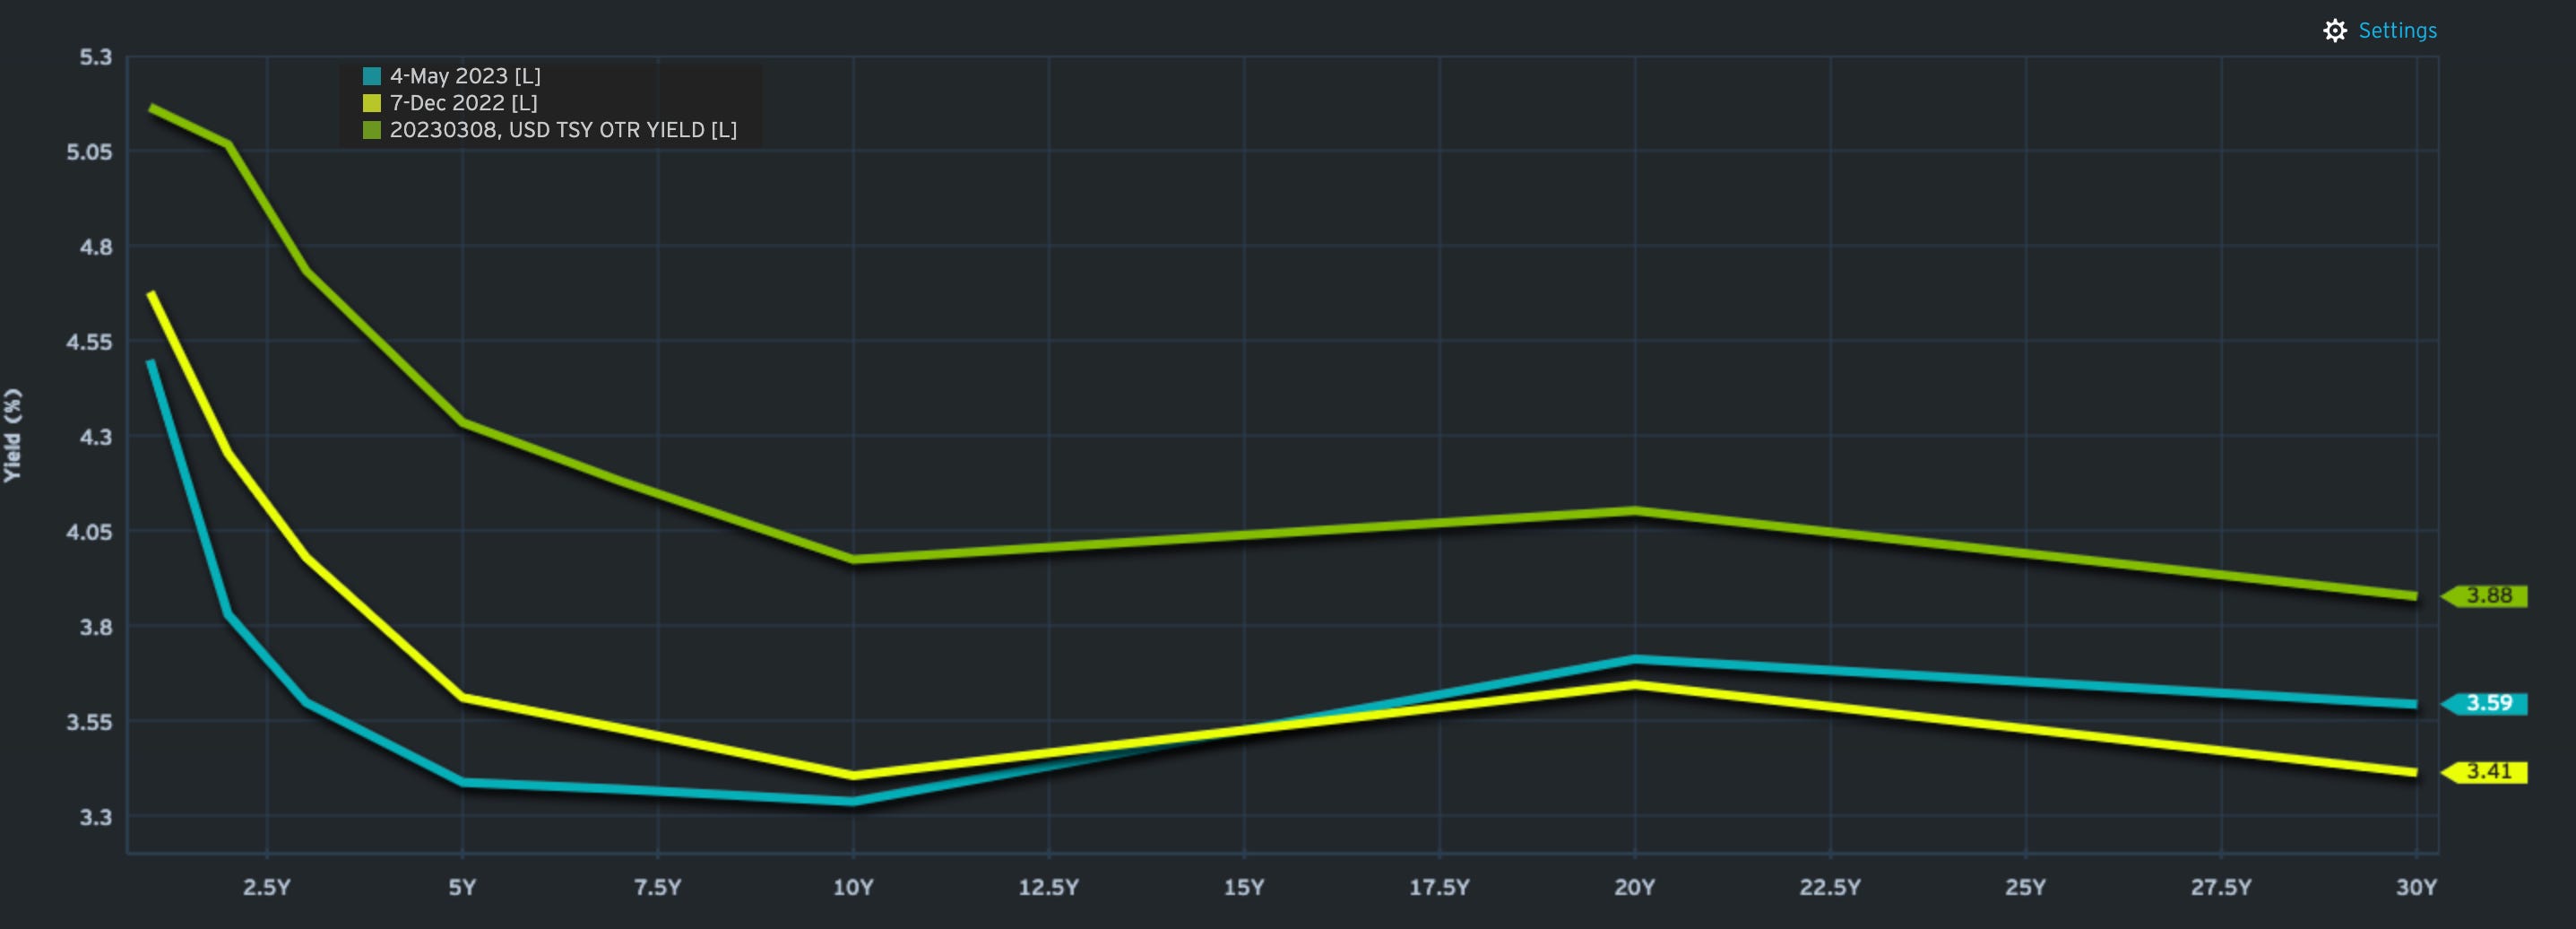Click the 4.3 y-axis value

pos(96,437)
